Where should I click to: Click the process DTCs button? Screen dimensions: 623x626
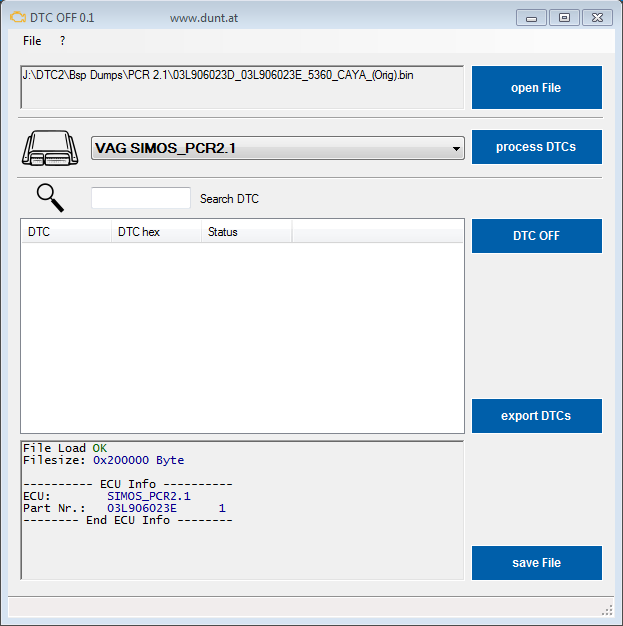click(x=537, y=147)
